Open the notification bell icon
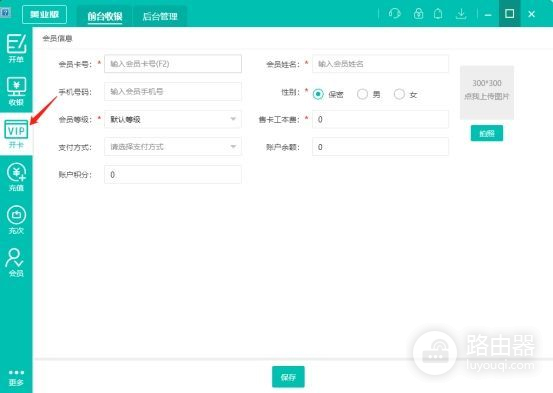Viewport: 553px width, 393px height. click(x=438, y=14)
